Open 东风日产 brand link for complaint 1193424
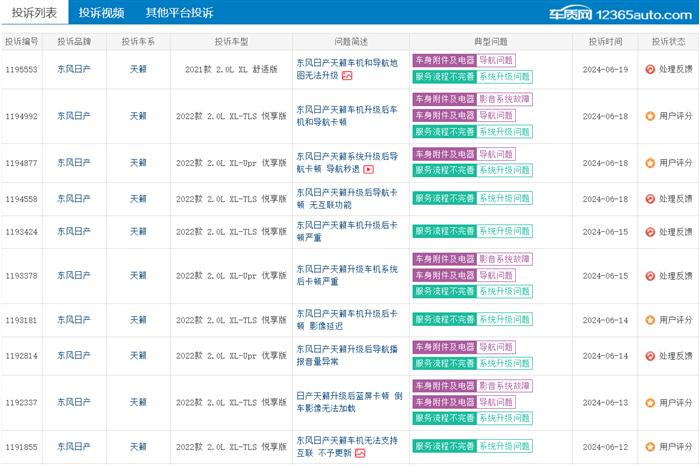 tap(74, 232)
